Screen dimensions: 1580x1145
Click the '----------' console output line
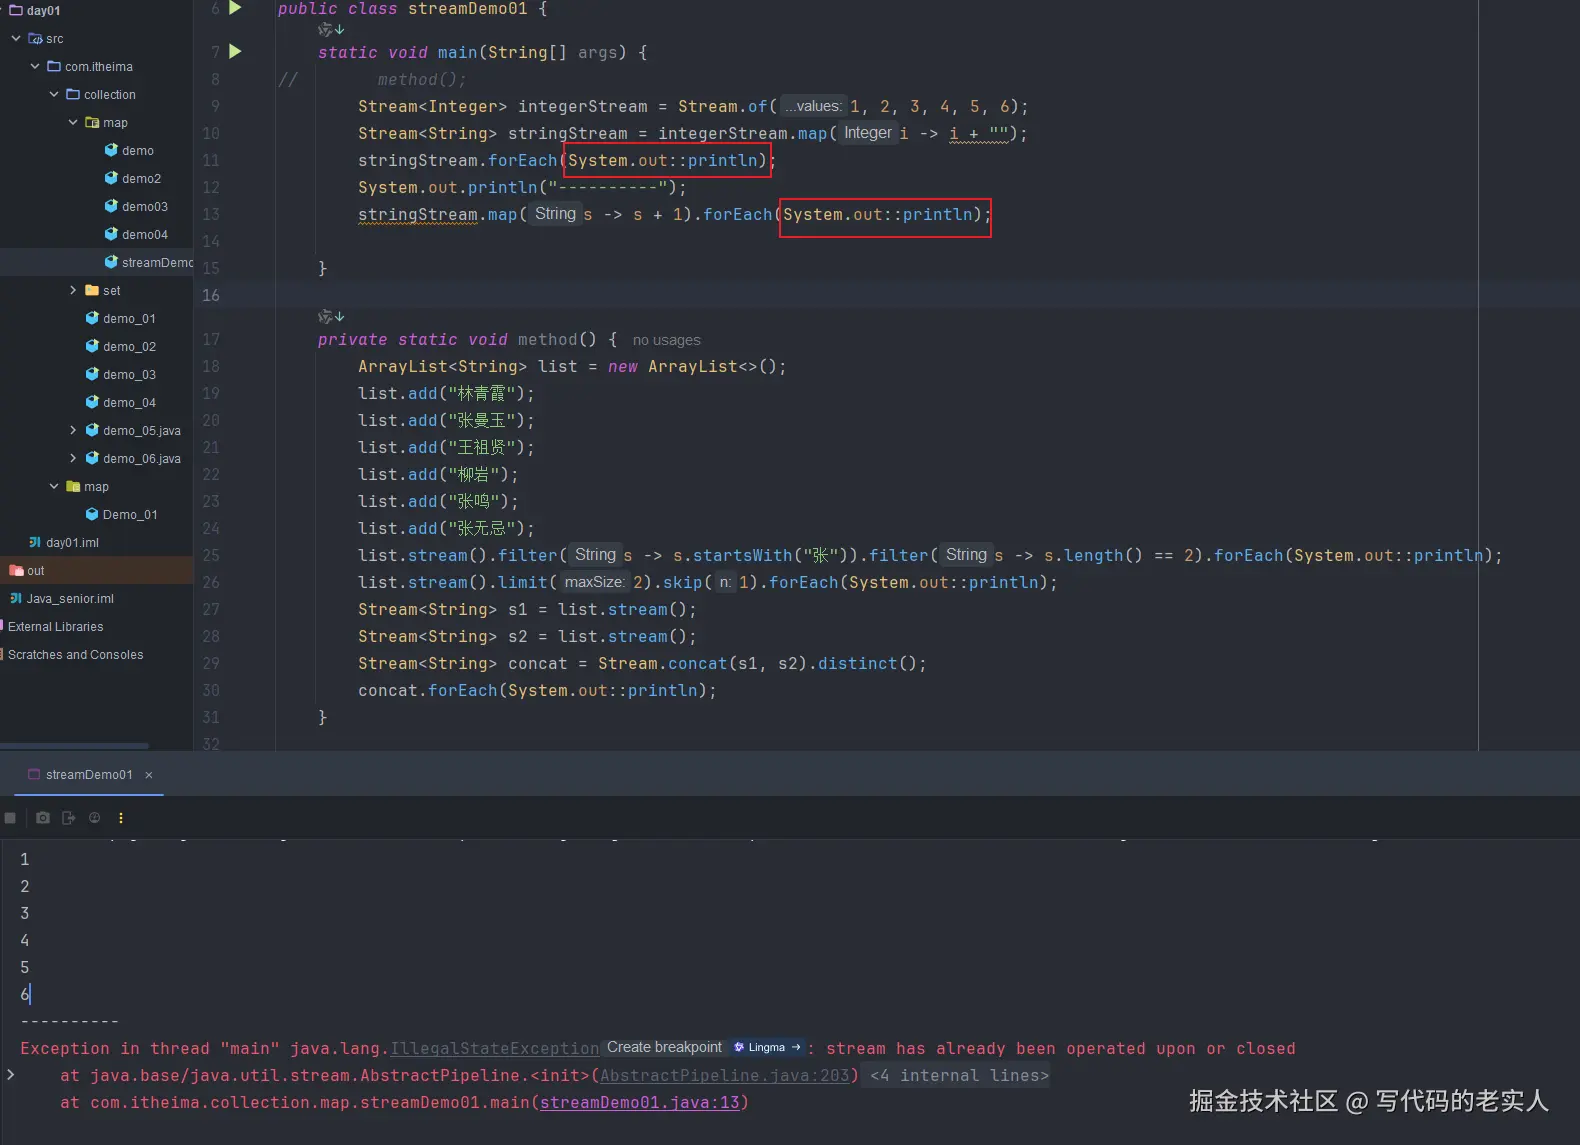(x=70, y=1021)
